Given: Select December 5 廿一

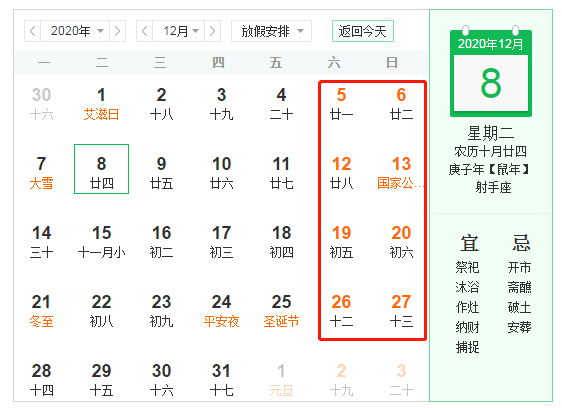Looking at the screenshot, I should click(x=341, y=104).
